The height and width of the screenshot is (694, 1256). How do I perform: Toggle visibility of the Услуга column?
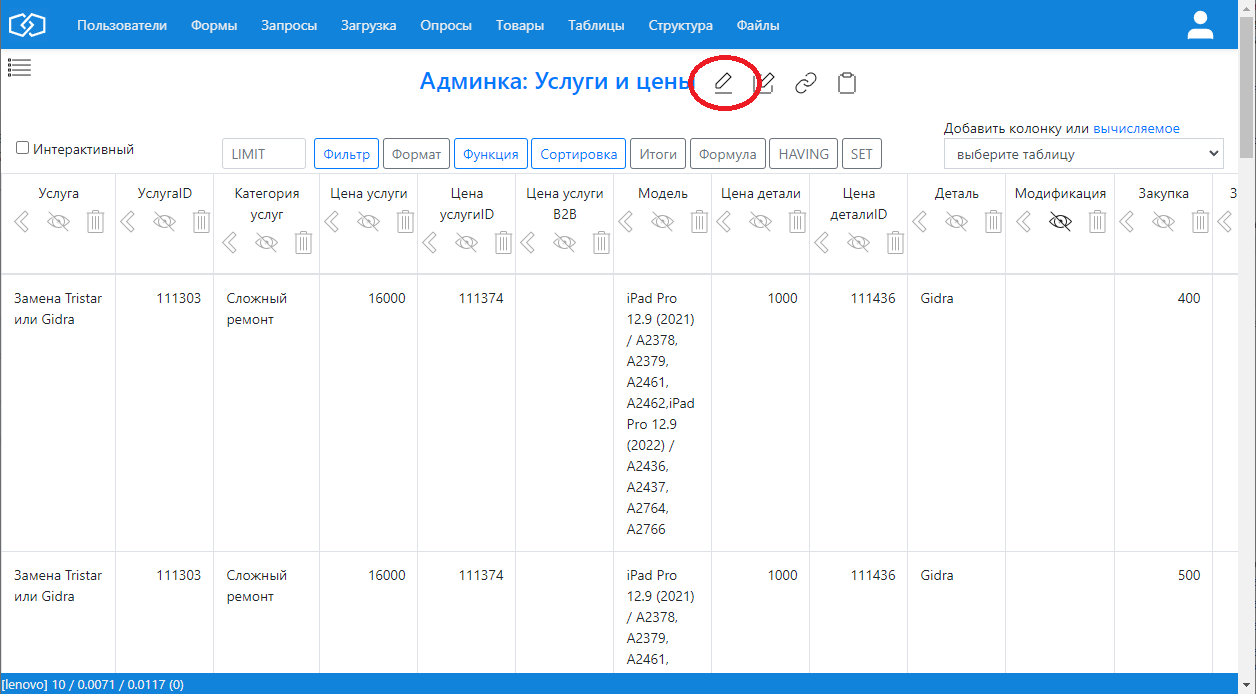coord(59,222)
